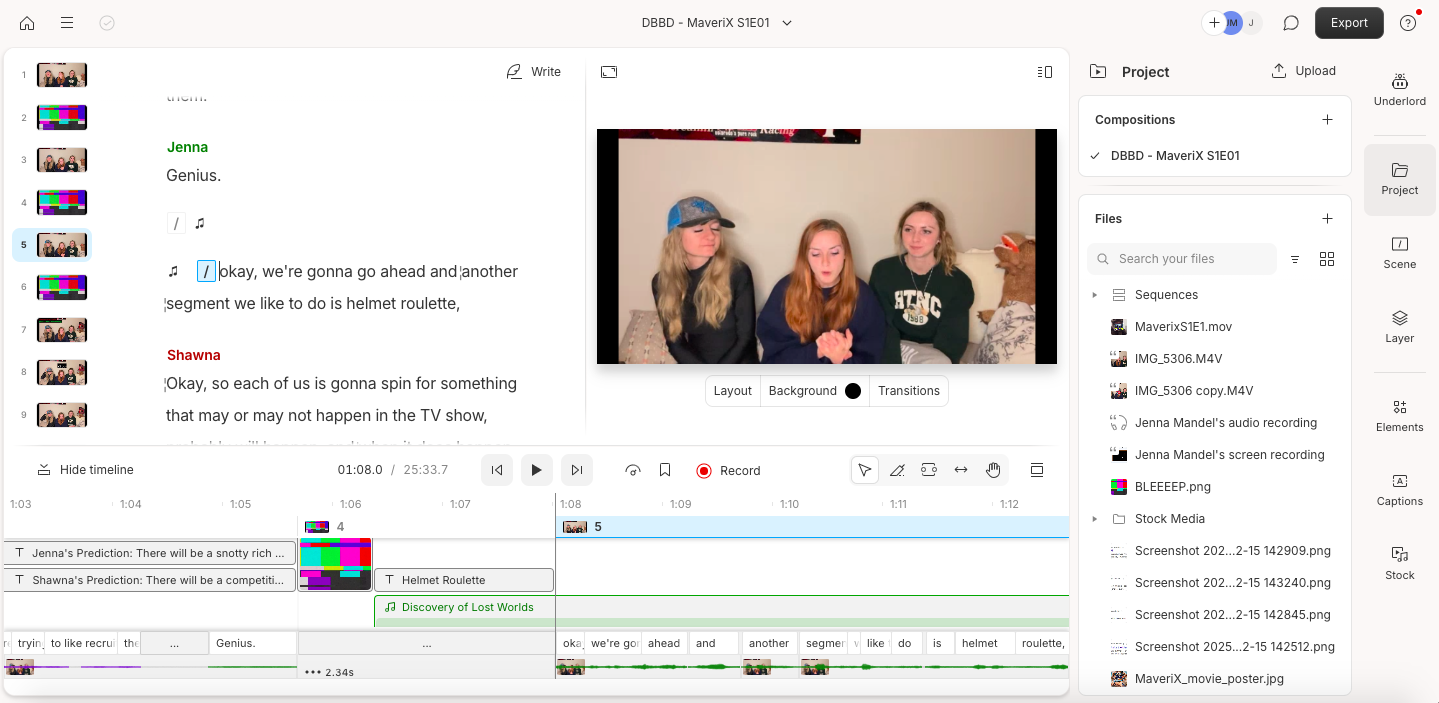Open the Elements sidebar tab
This screenshot has height=703, width=1439.
click(x=1399, y=416)
